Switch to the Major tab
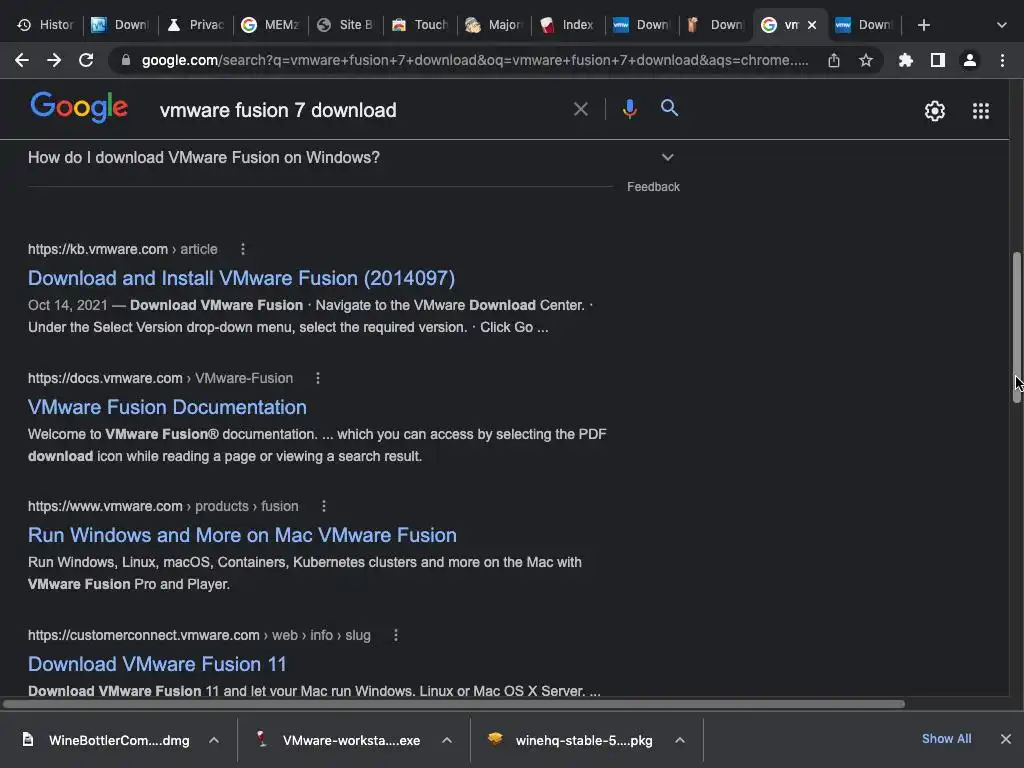The image size is (1024, 768). pyautogui.click(x=494, y=25)
